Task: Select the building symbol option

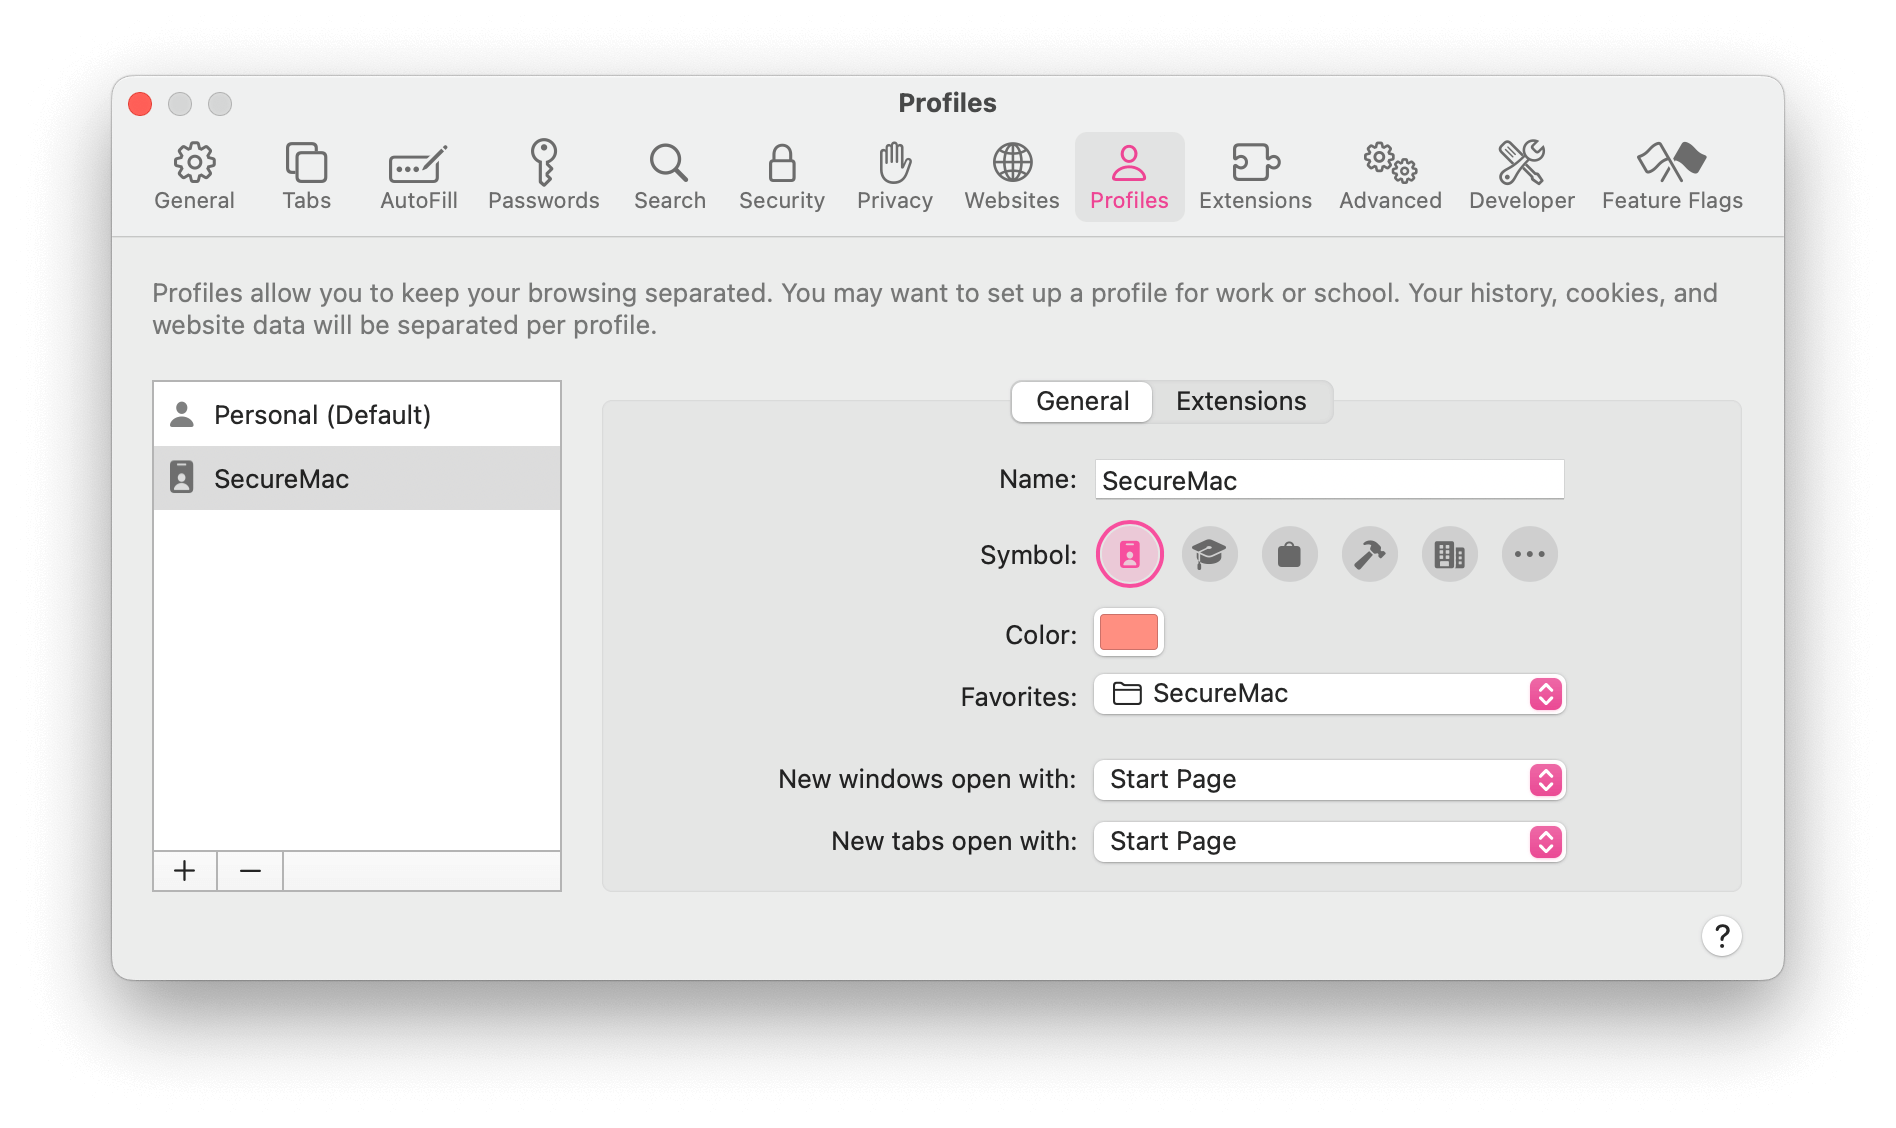Action: point(1449,554)
